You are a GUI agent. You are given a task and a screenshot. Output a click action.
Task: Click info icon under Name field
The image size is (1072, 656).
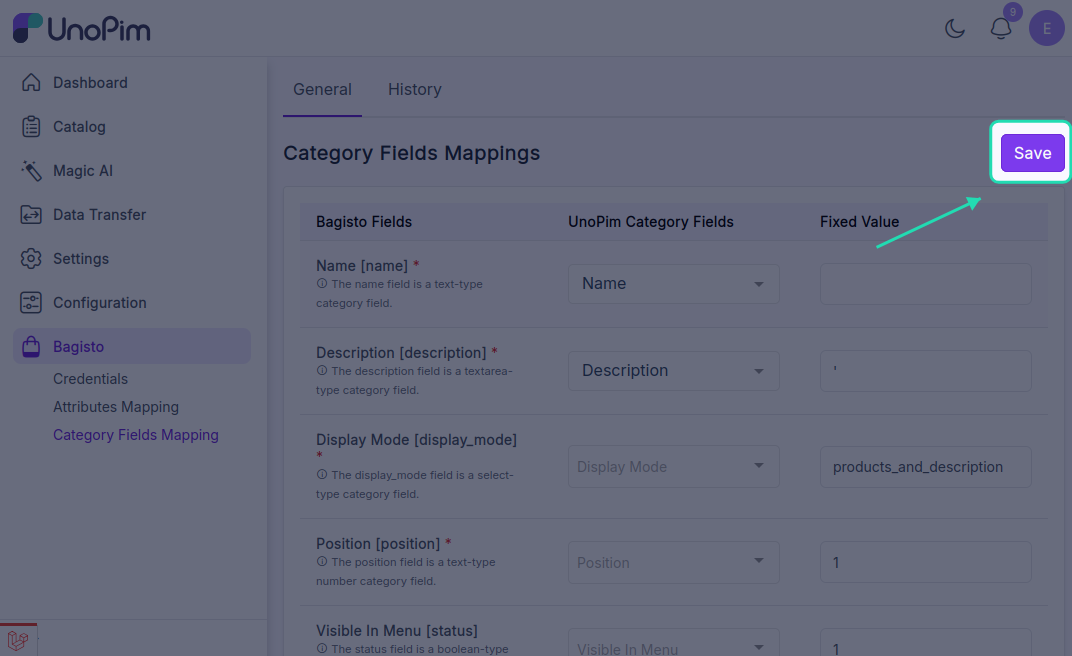(321, 284)
